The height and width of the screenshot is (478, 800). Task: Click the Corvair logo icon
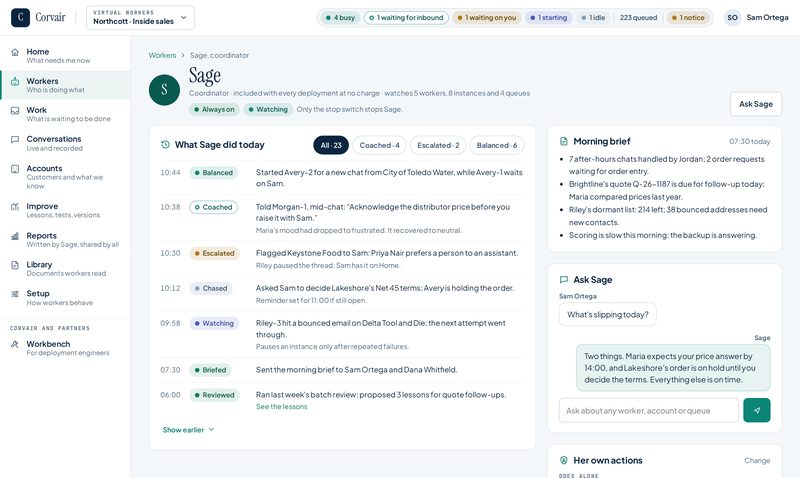[x=20, y=17]
